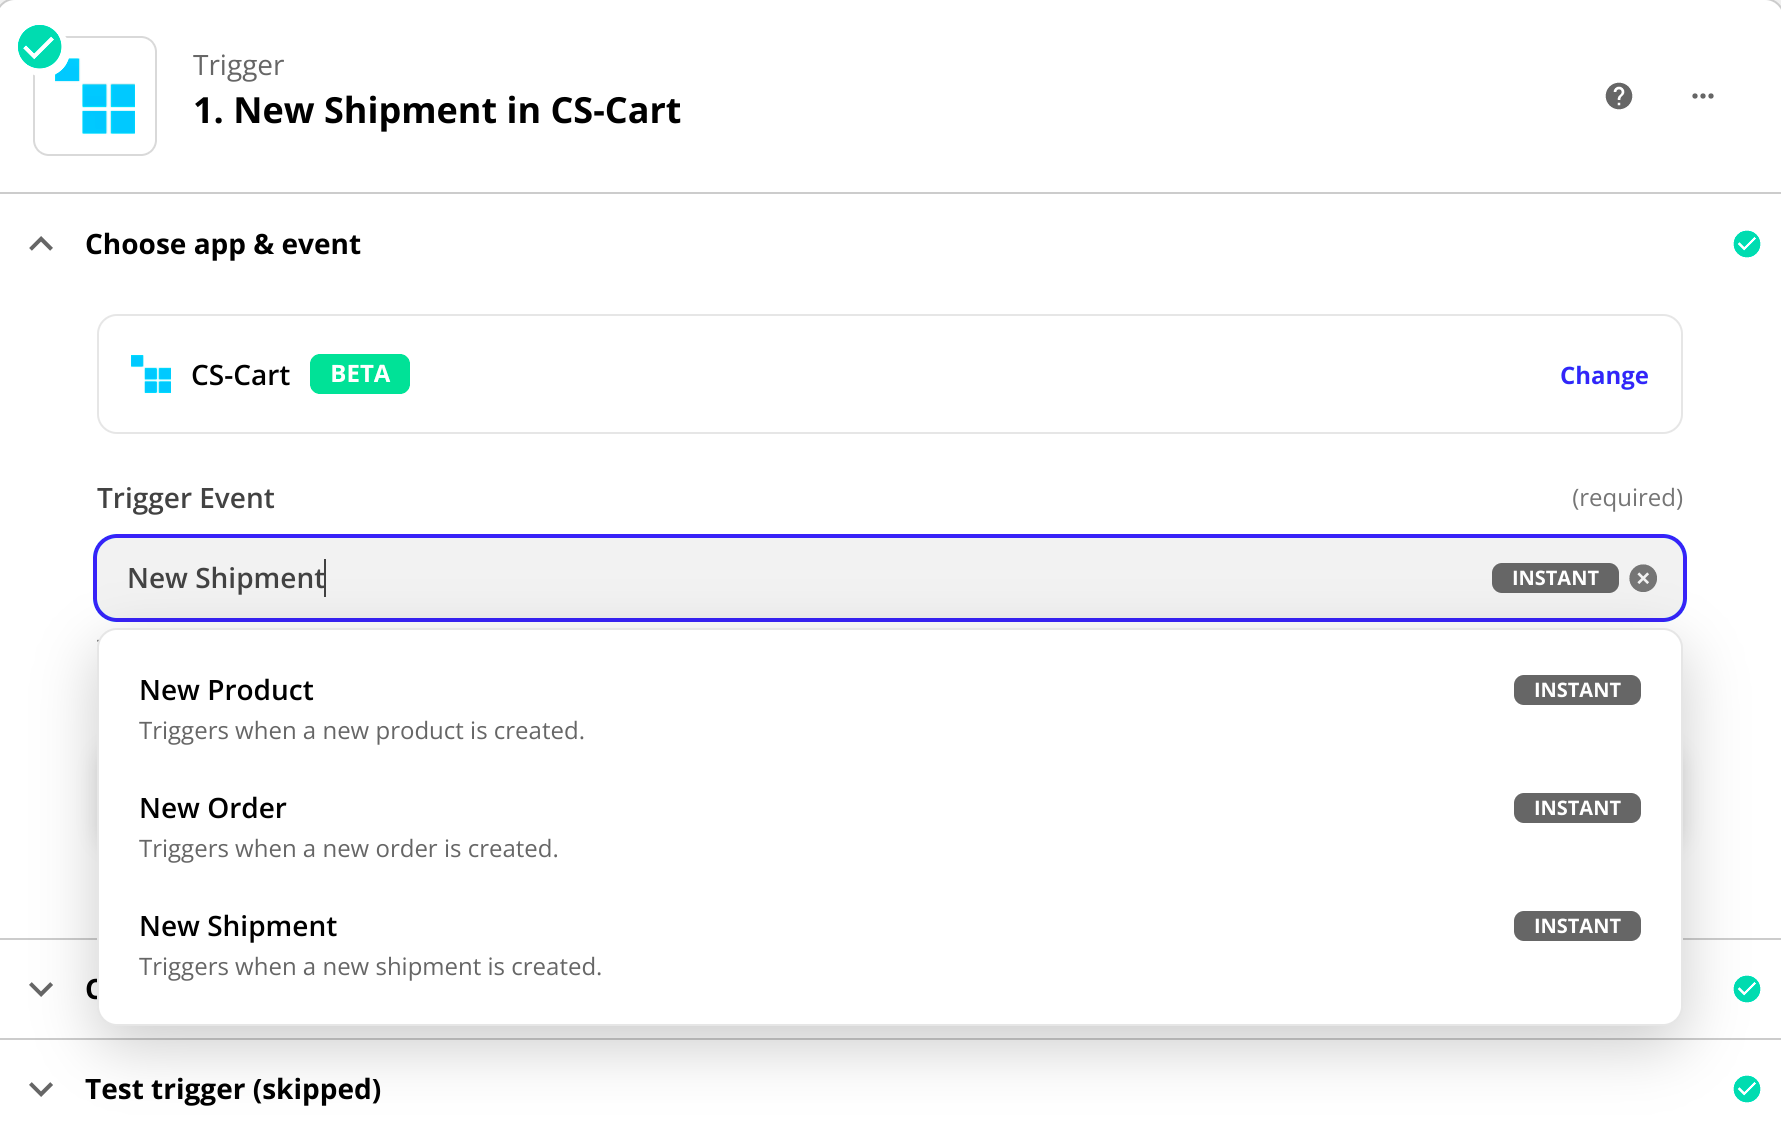Click the step title New Shipment in CS-Cart
Viewport: 1781px width, 1136px height.
coord(437,110)
